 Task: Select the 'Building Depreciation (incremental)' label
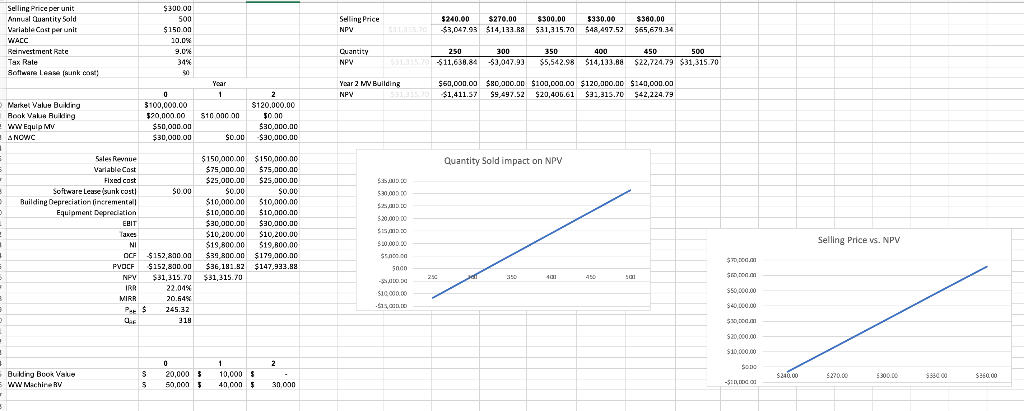tap(78, 201)
